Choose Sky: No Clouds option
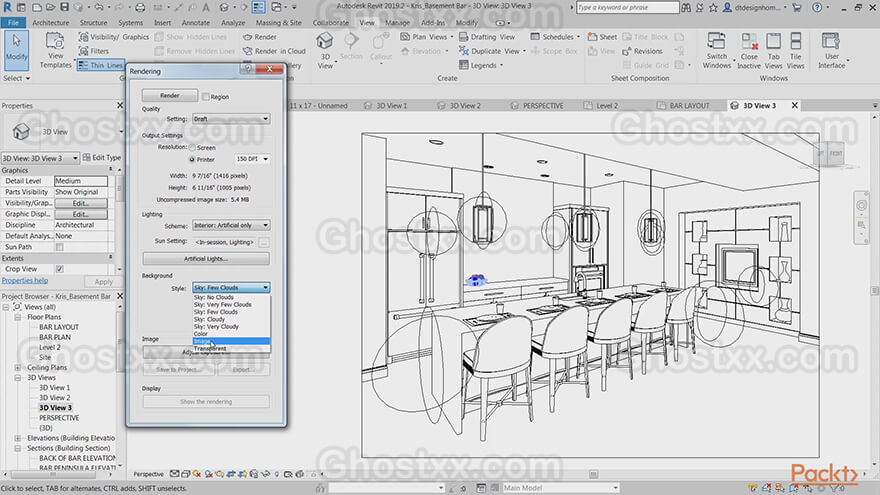 (231, 297)
